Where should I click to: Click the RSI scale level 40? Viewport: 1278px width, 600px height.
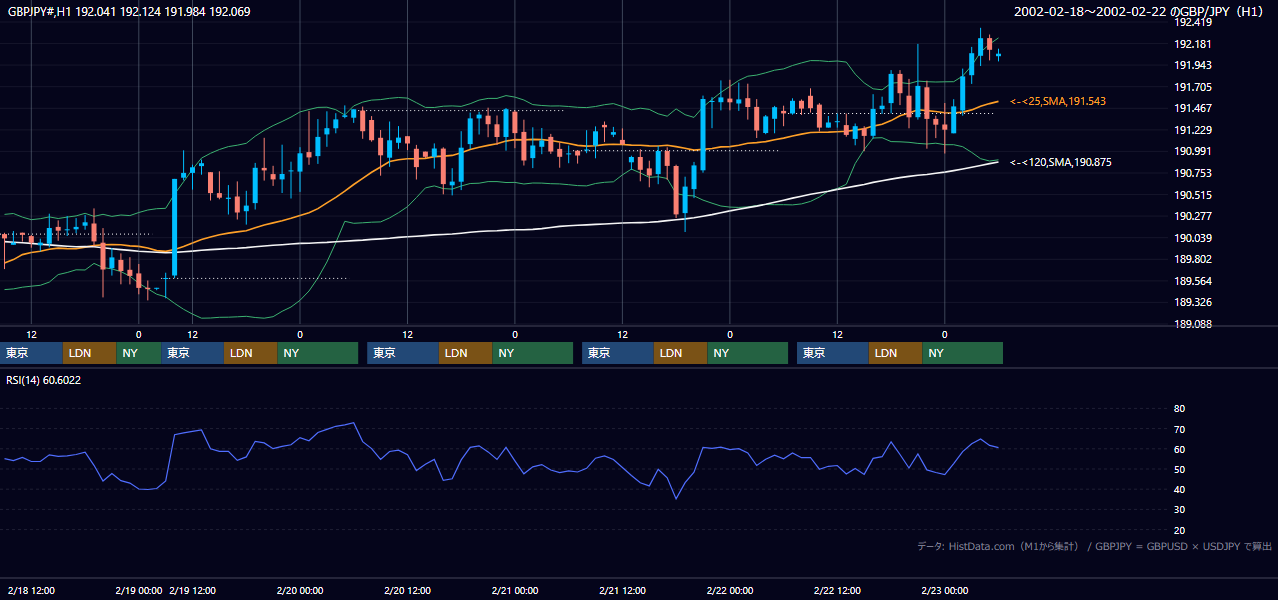[x=1179, y=490]
